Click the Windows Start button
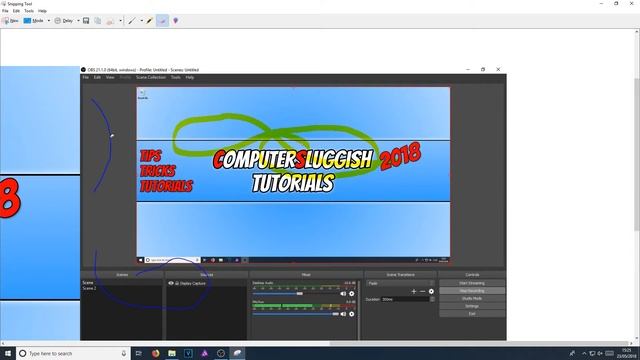This screenshot has height=360, width=640. point(8,353)
